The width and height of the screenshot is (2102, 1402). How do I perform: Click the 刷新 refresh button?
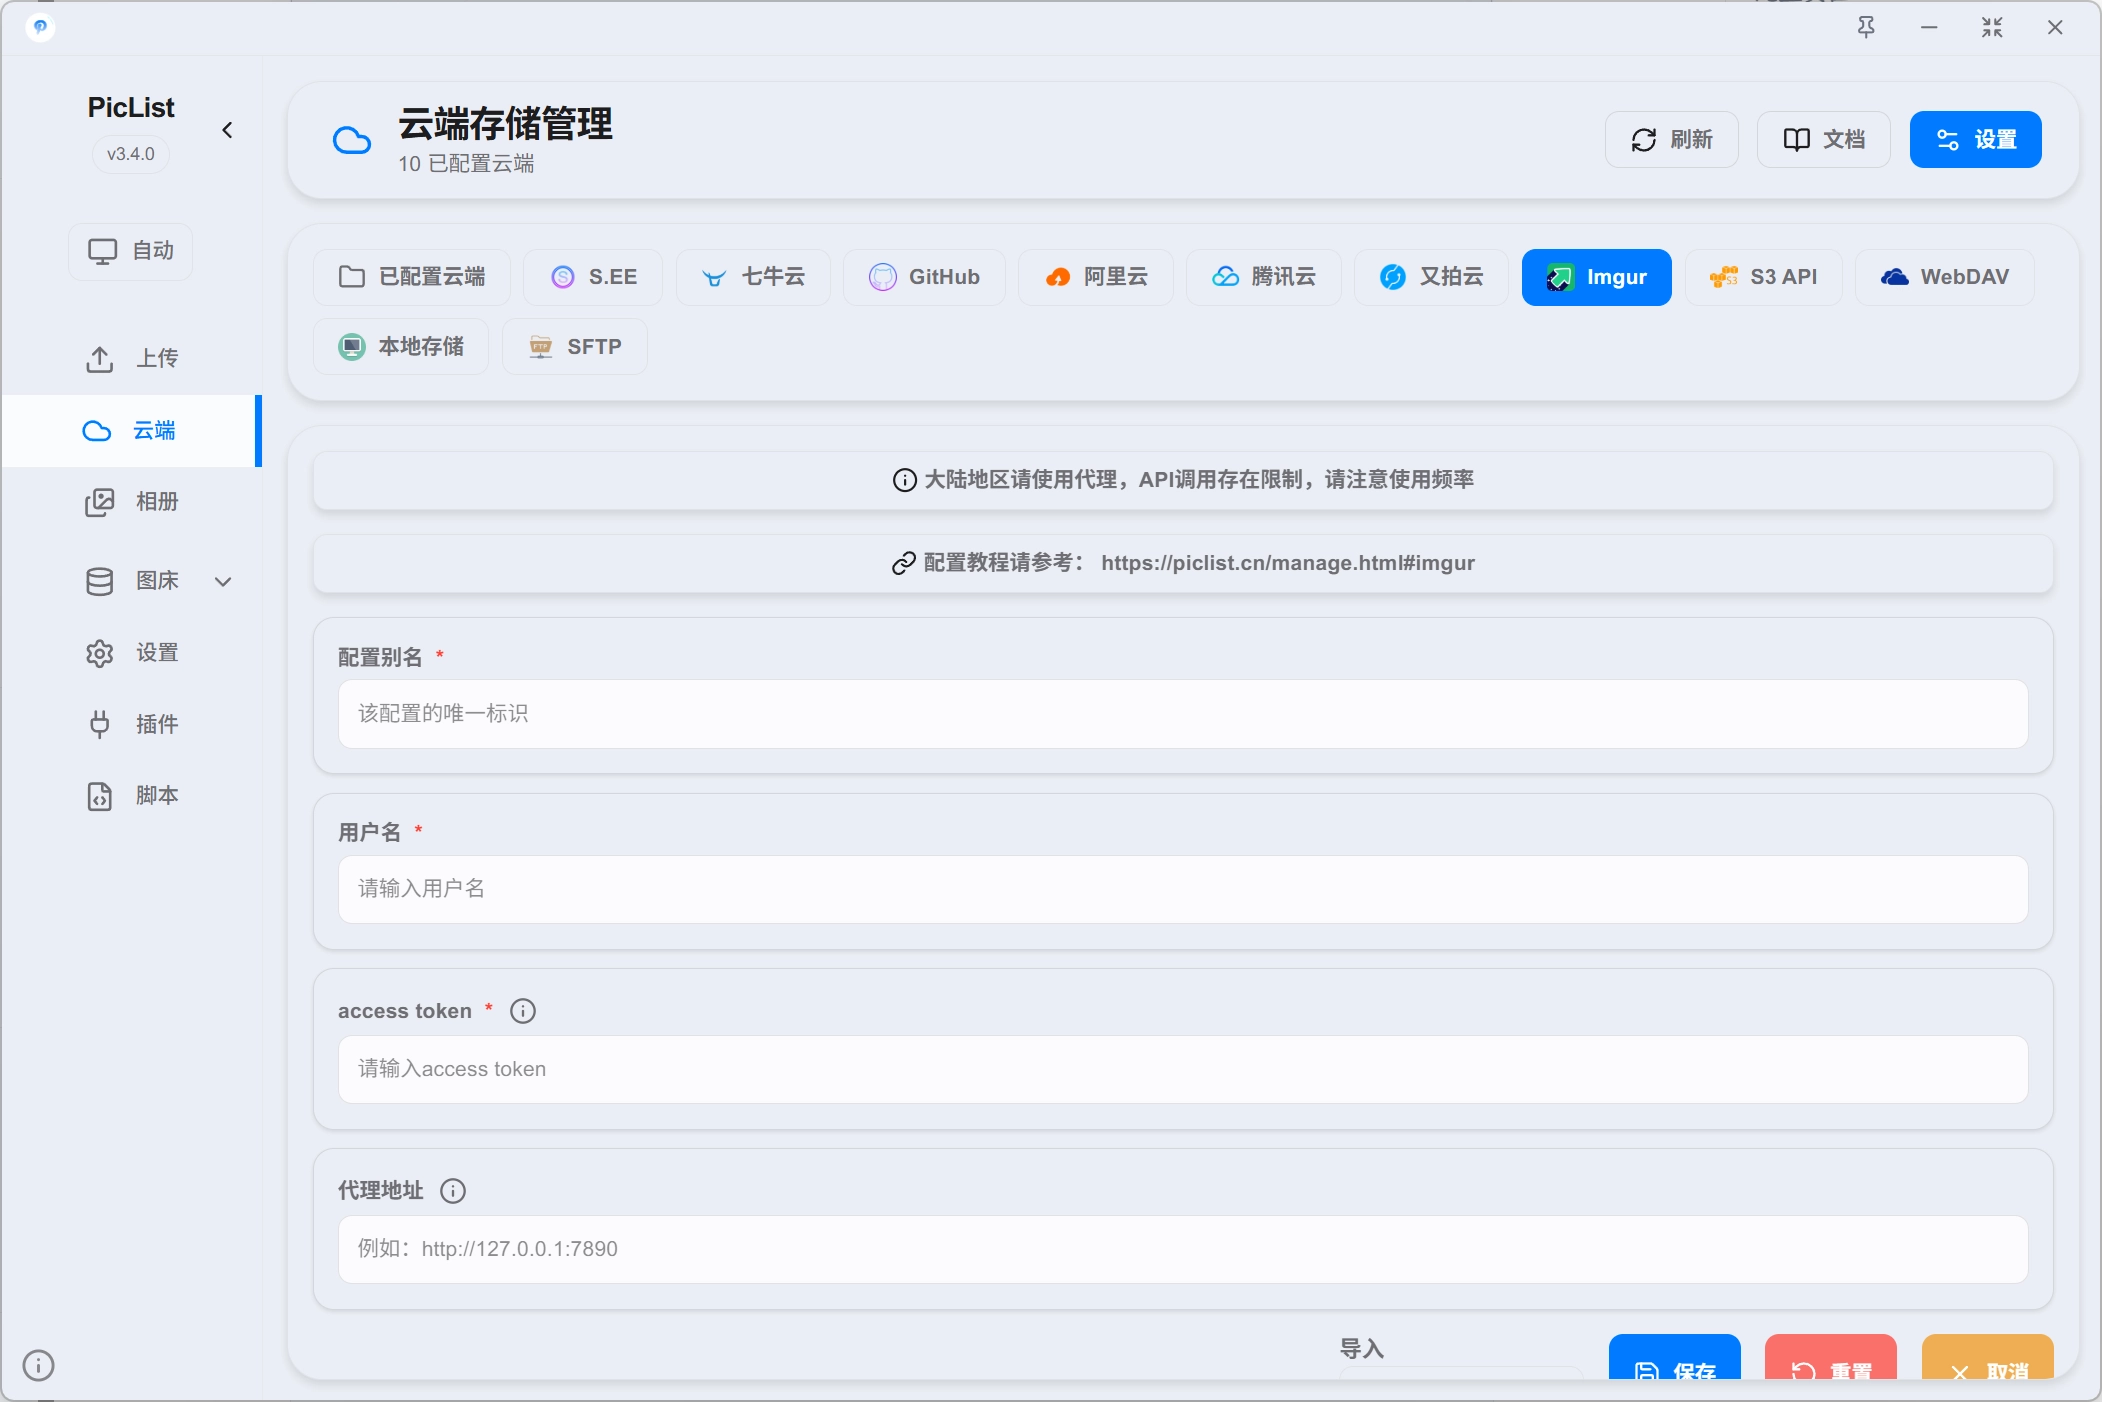[x=1671, y=139]
